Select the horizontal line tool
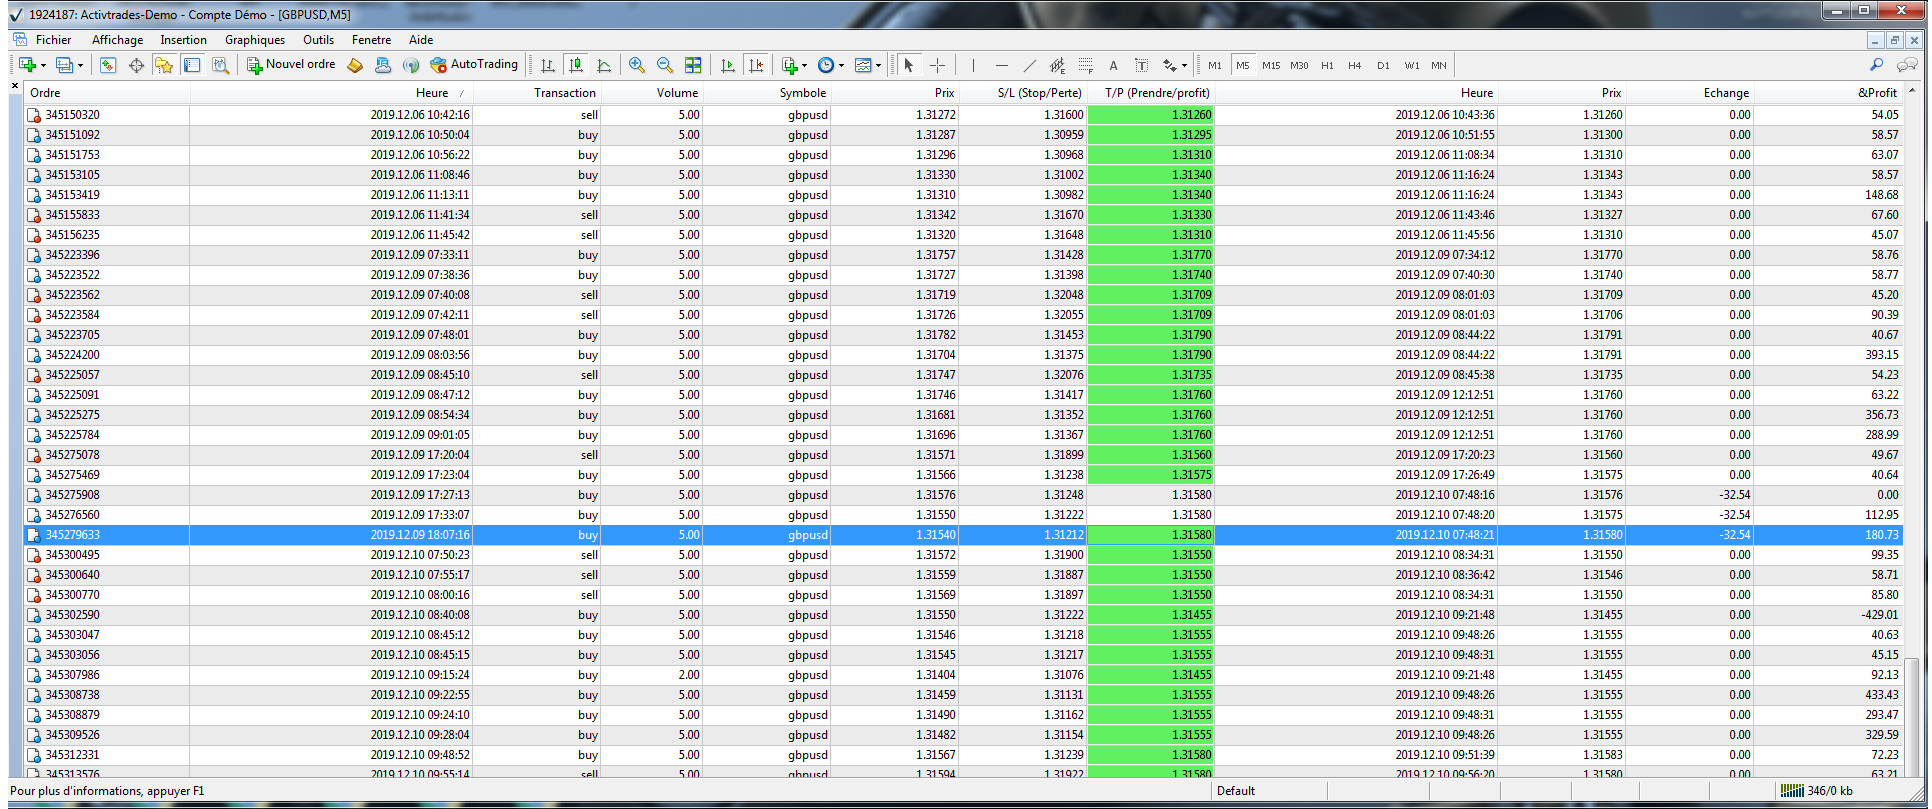The image size is (1932, 809). pos(1001,65)
